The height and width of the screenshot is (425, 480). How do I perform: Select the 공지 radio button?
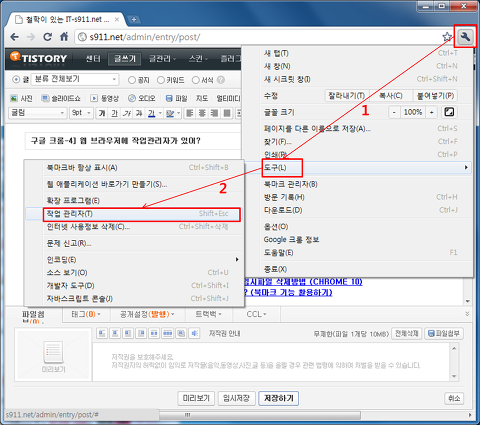pos(132,80)
